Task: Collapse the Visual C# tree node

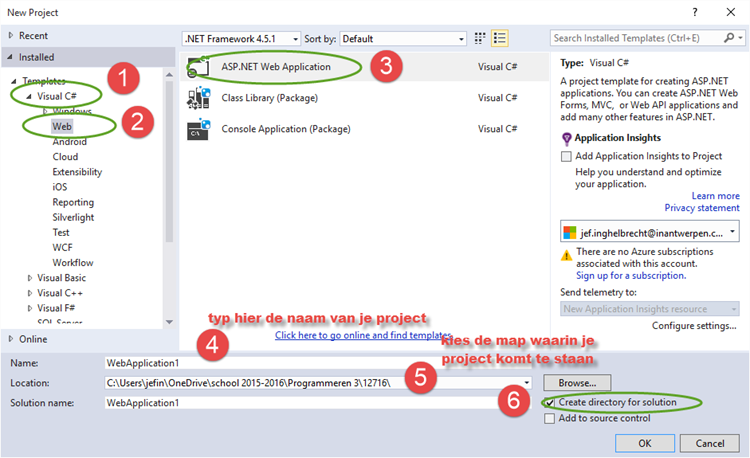Action: (29, 96)
